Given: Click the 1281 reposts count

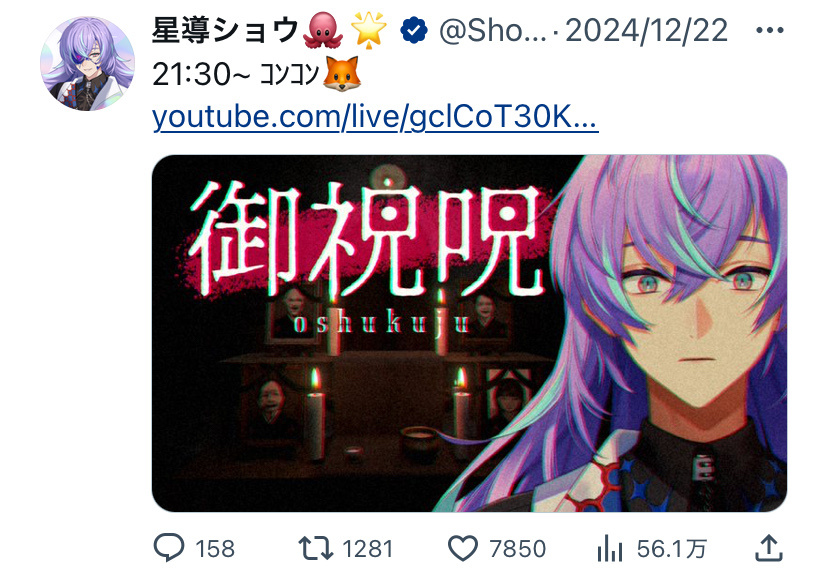Looking at the screenshot, I should (368, 549).
